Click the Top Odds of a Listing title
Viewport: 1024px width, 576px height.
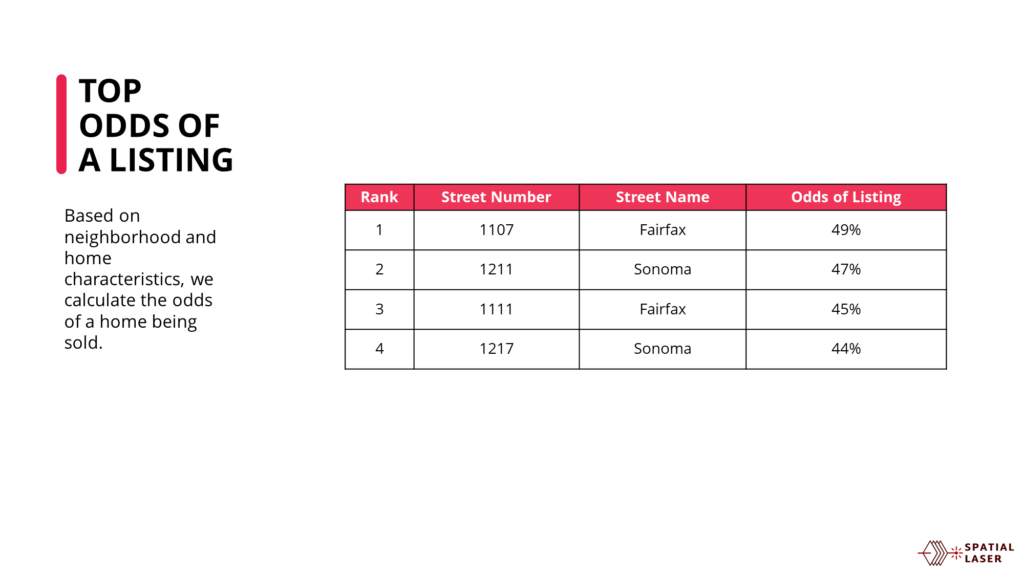click(x=155, y=125)
